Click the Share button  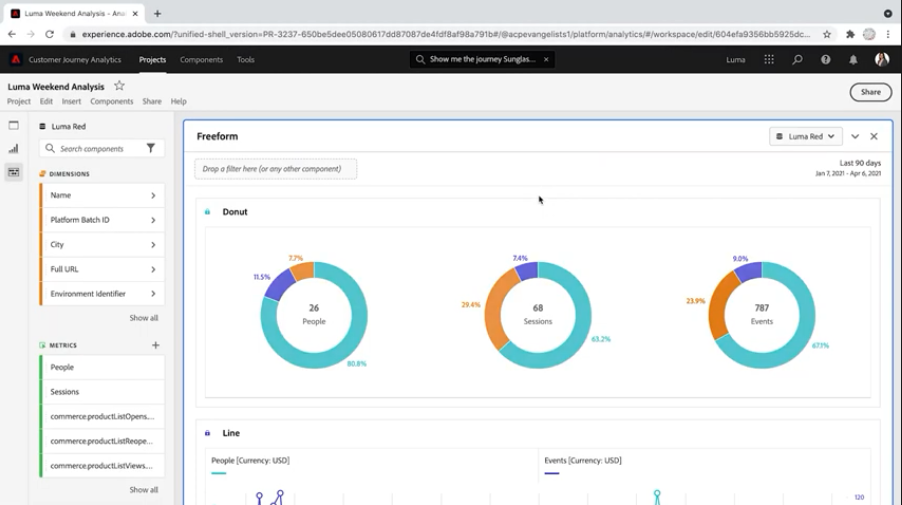[x=870, y=92]
